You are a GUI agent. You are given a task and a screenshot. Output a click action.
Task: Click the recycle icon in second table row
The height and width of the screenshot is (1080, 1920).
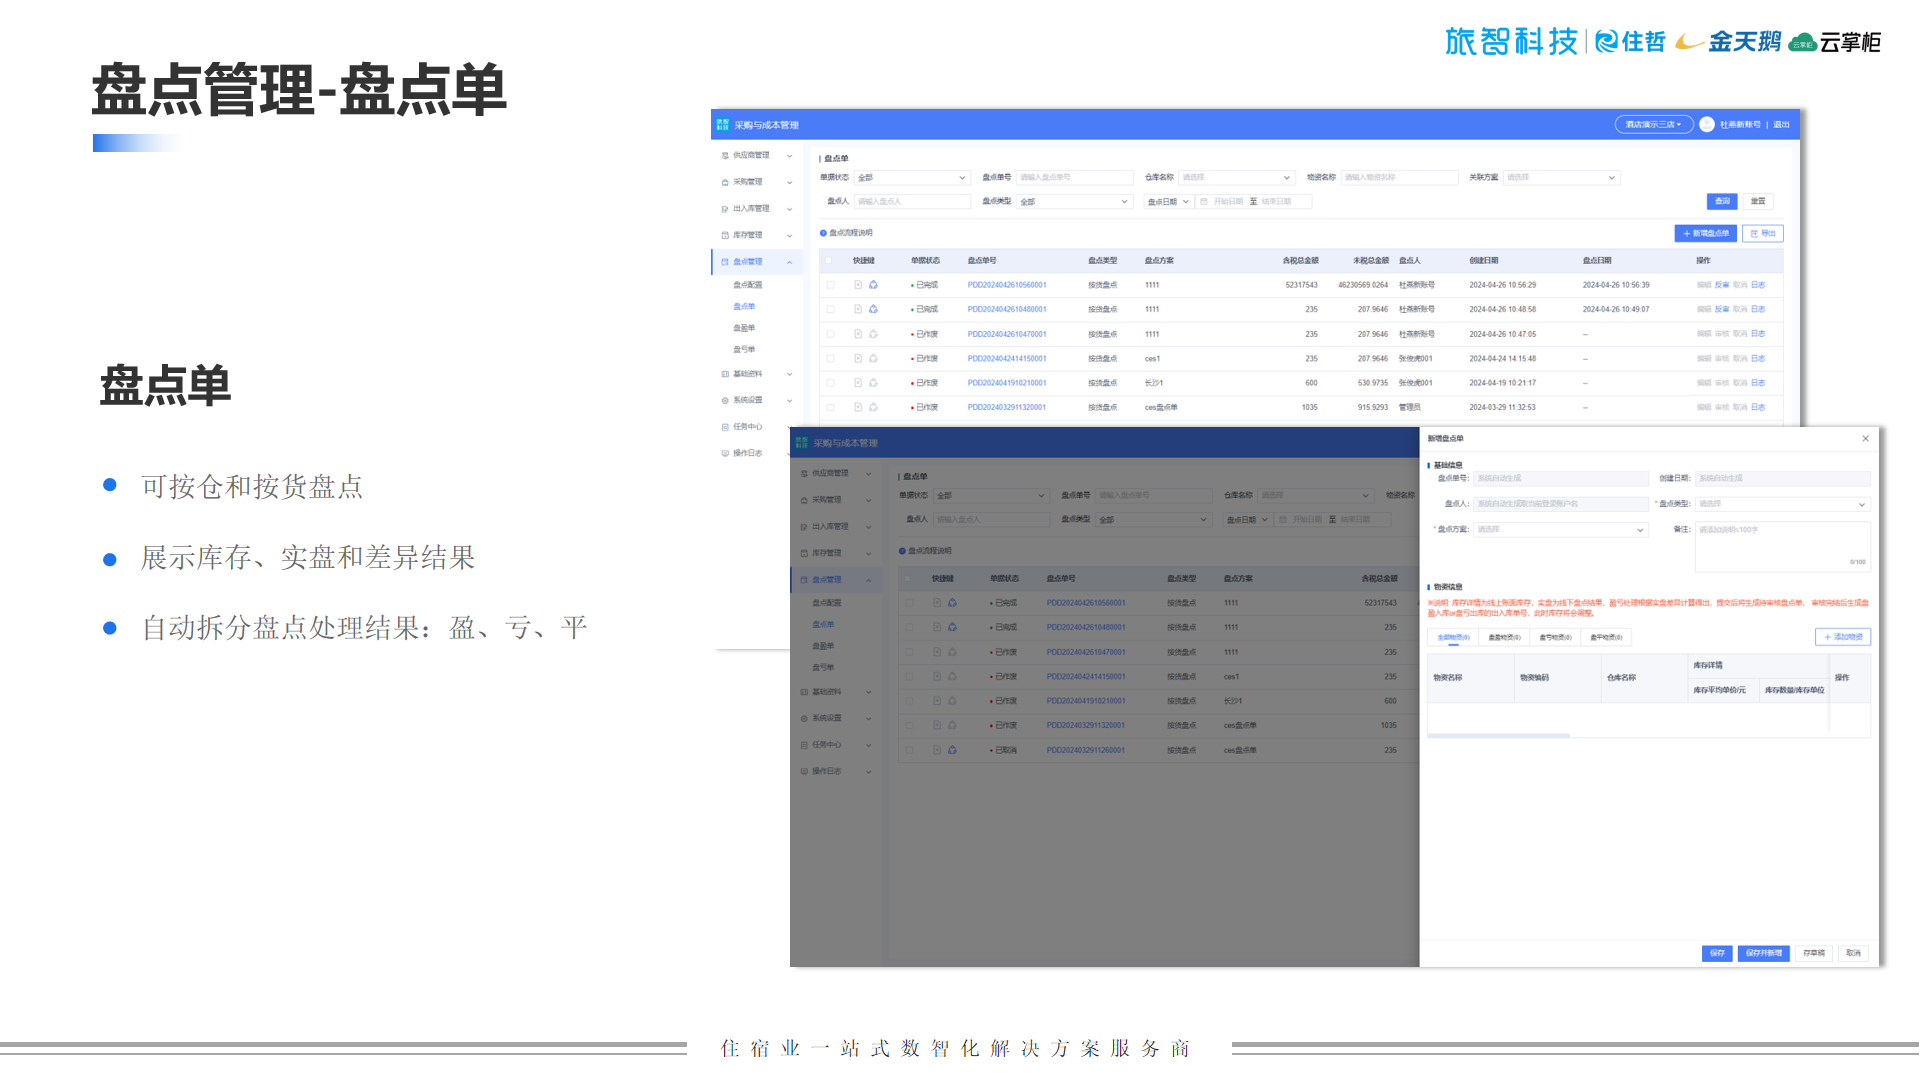click(x=873, y=309)
